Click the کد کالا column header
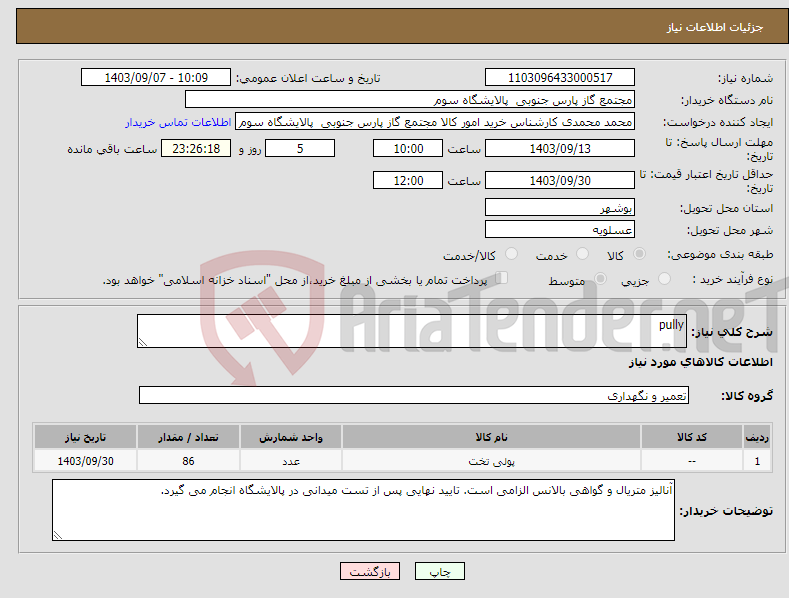789x598 pixels. click(691, 437)
